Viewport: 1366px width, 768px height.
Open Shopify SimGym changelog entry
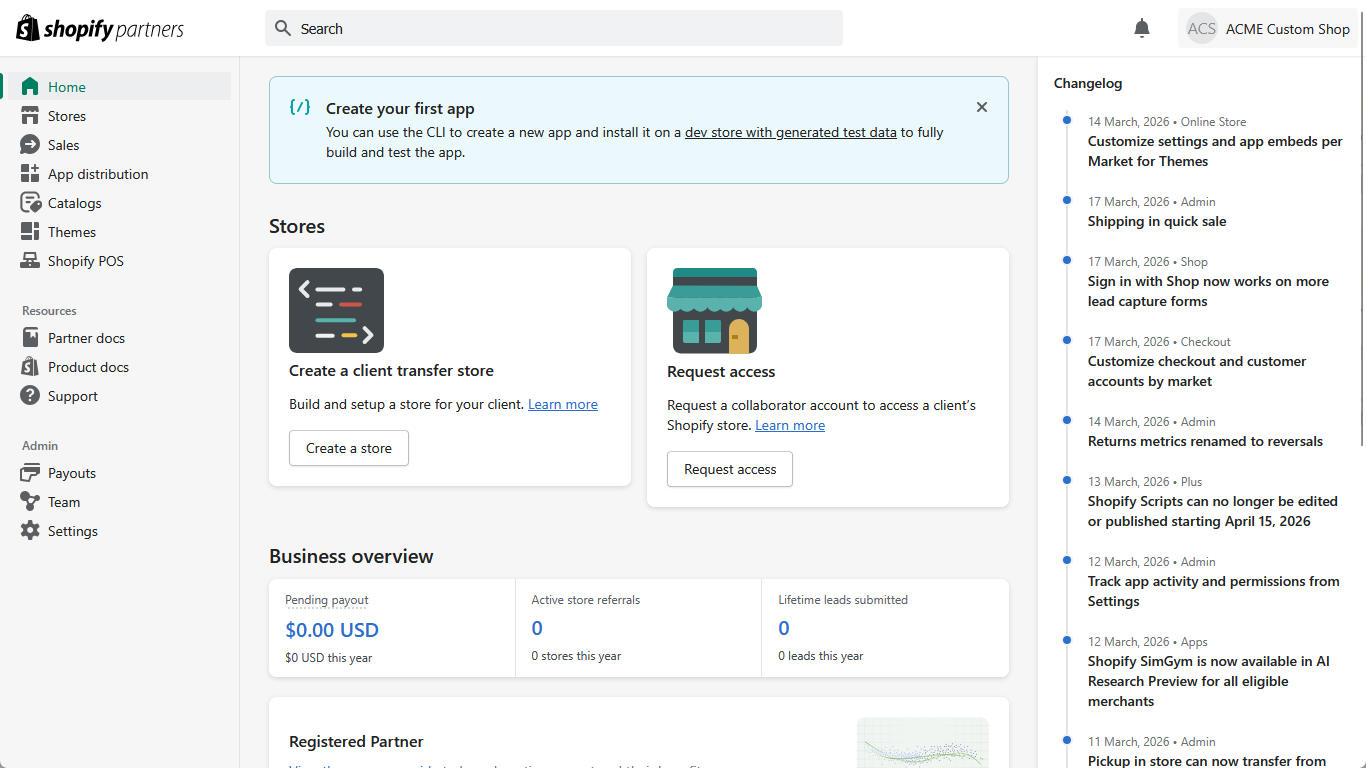click(x=1209, y=681)
